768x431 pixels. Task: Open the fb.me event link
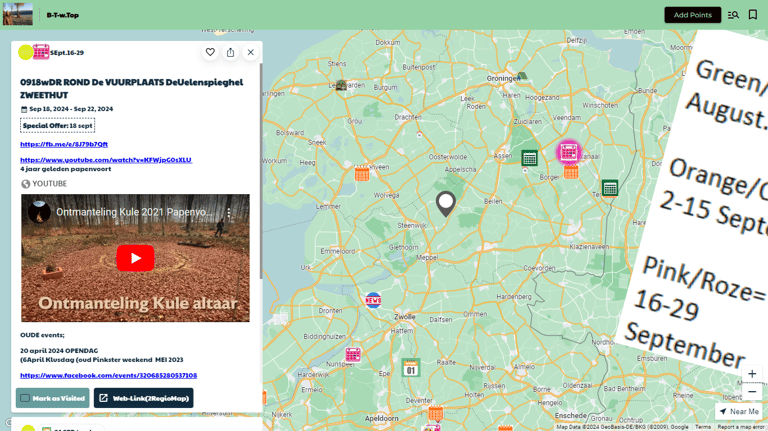pos(64,144)
